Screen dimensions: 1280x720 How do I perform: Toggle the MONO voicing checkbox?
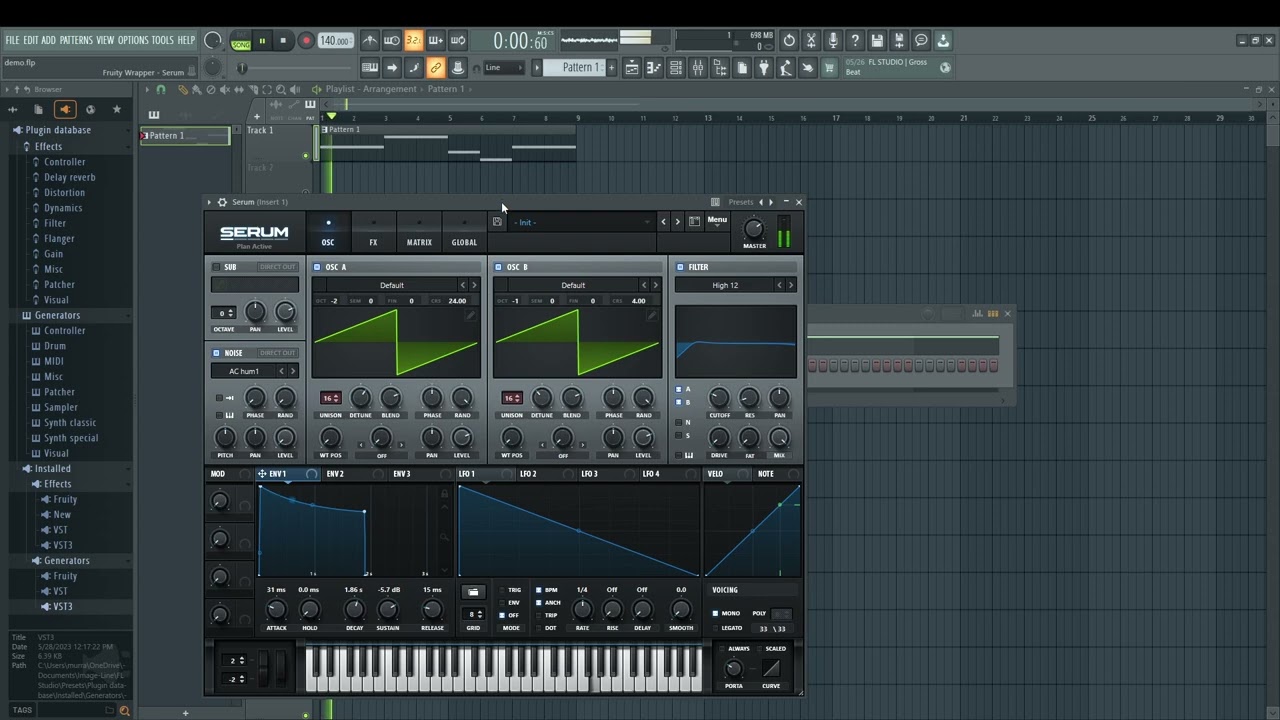715,613
